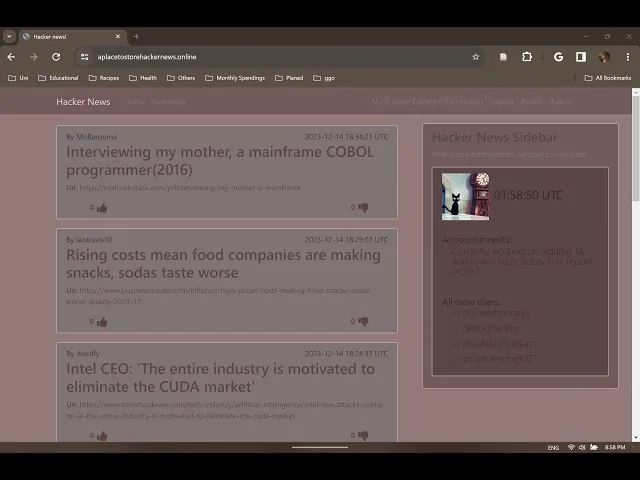Click Logout in the navbar
Viewport: 640px width, 480px height.
[502, 102]
